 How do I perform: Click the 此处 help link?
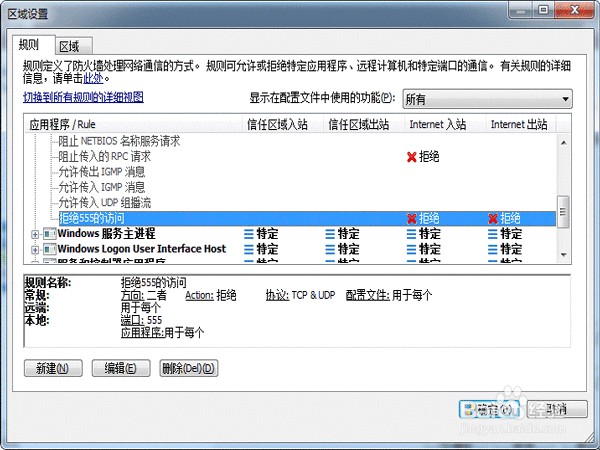[93, 78]
